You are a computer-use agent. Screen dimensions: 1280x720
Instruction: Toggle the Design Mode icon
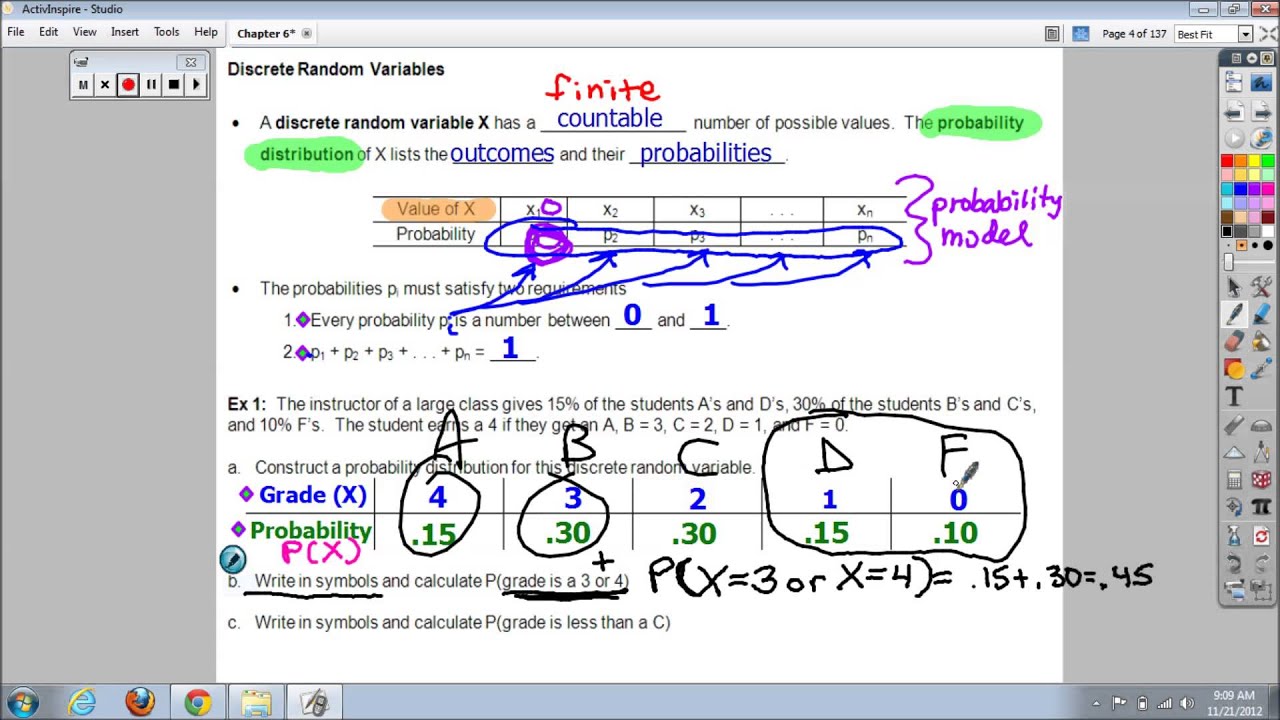tap(1080, 34)
